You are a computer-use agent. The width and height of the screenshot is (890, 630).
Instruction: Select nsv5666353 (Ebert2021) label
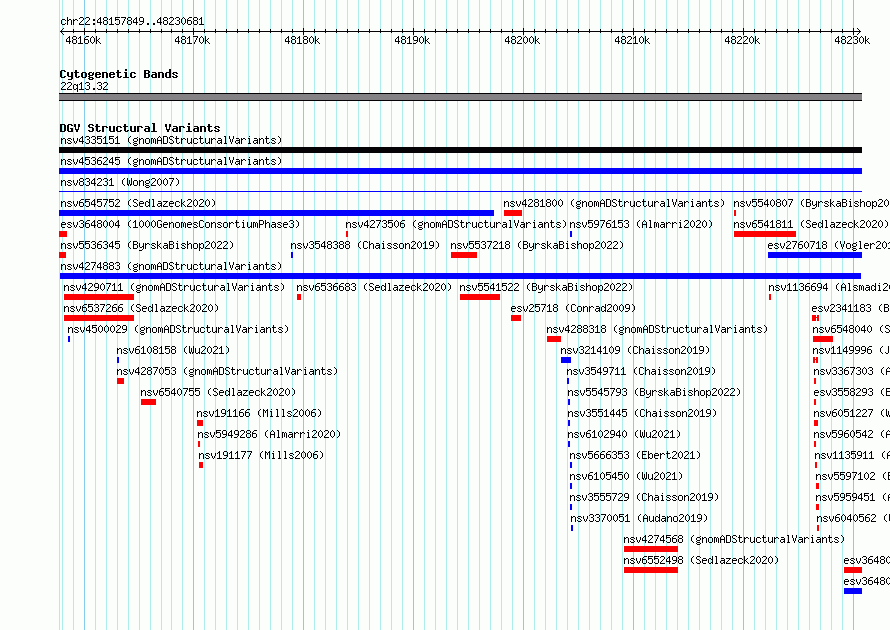pos(635,455)
